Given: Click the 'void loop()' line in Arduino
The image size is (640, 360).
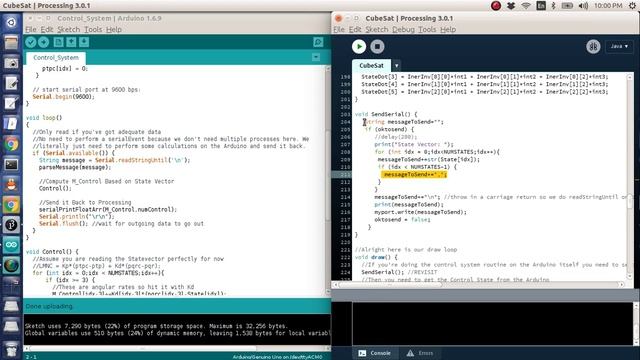Looking at the screenshot, I should point(44,118).
